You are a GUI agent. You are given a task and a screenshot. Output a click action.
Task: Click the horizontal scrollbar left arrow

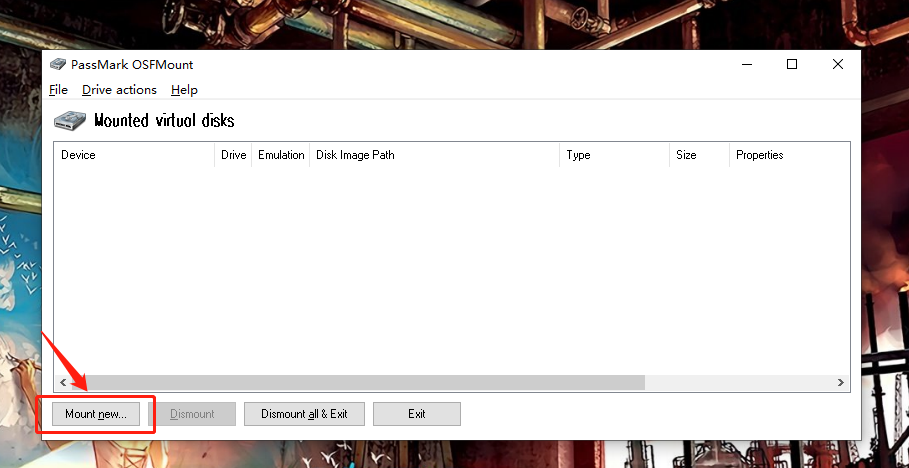point(63,383)
